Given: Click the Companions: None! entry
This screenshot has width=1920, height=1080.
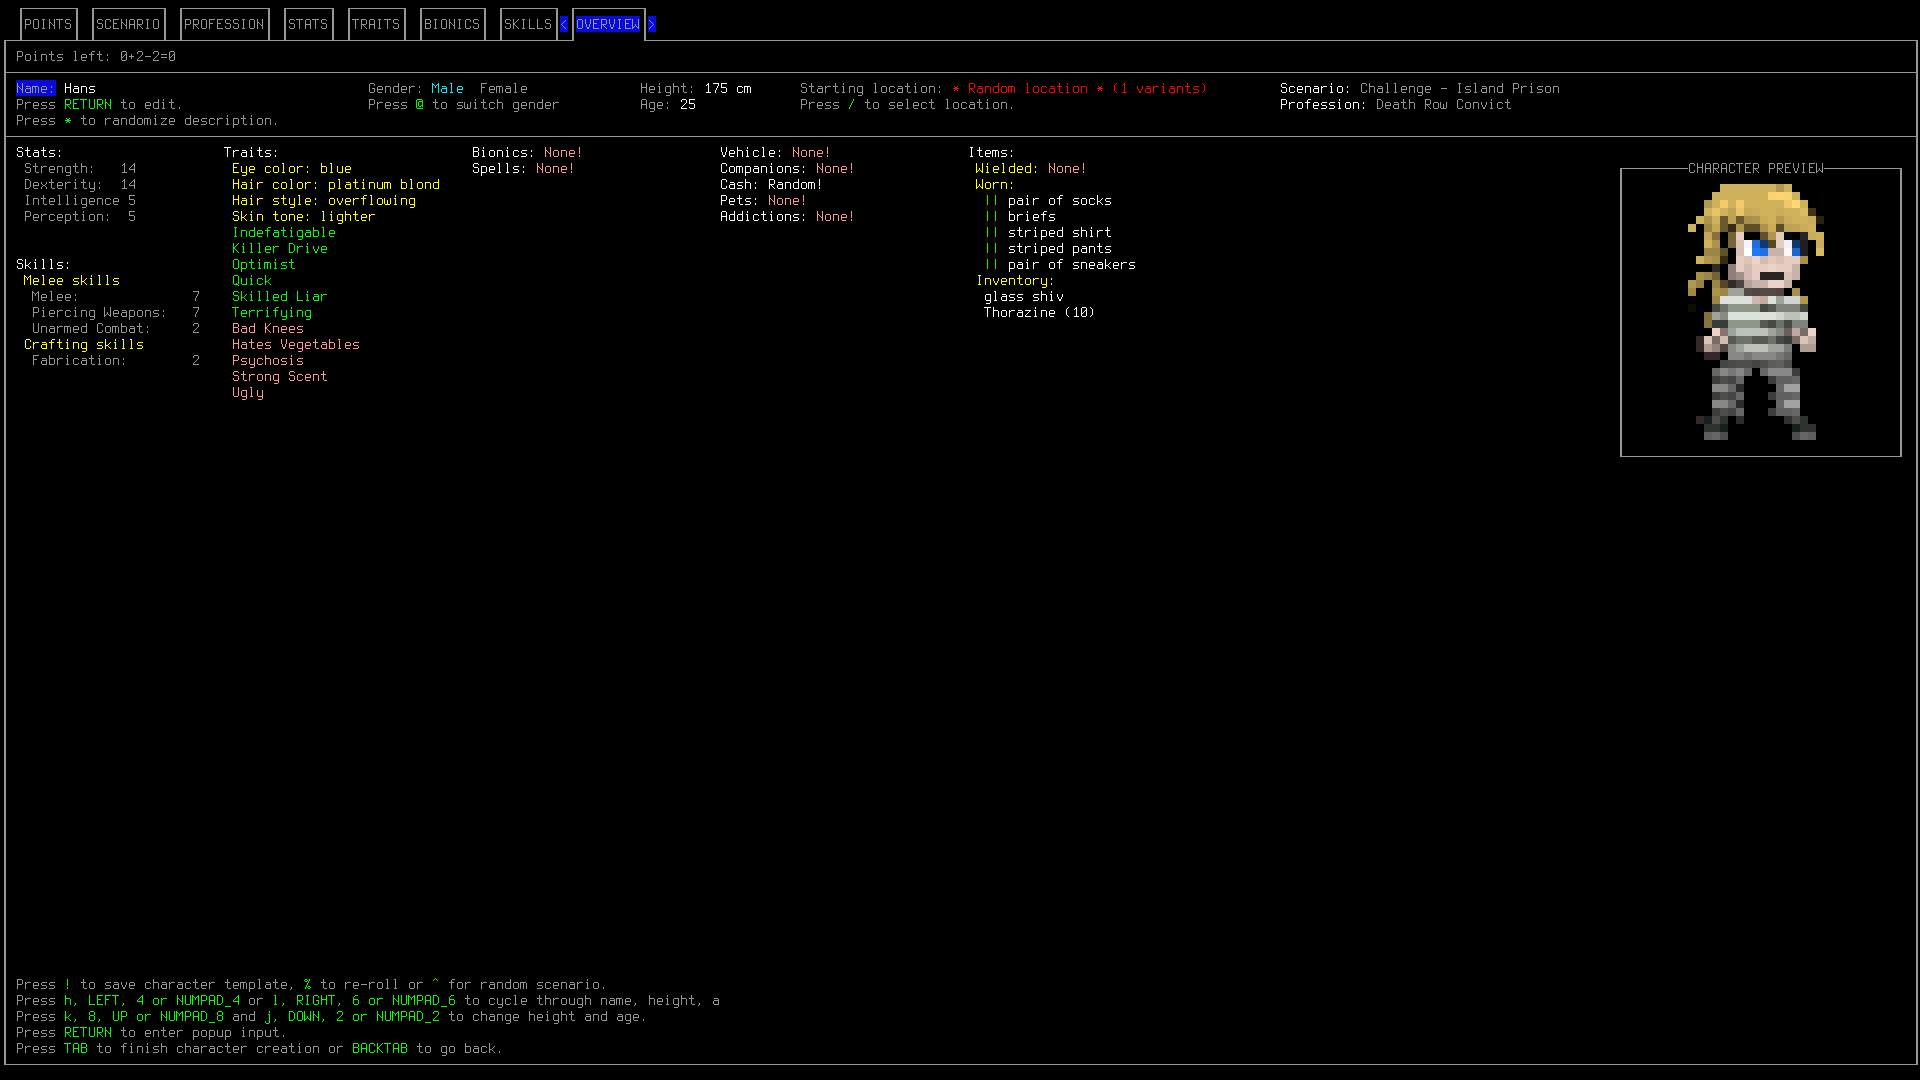Looking at the screenshot, I should coord(787,168).
